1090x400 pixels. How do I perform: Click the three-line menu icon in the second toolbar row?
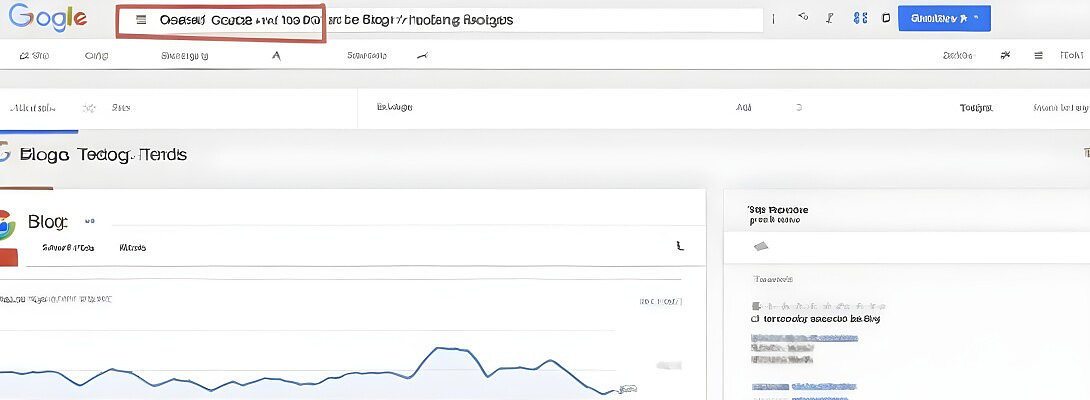pos(1038,56)
